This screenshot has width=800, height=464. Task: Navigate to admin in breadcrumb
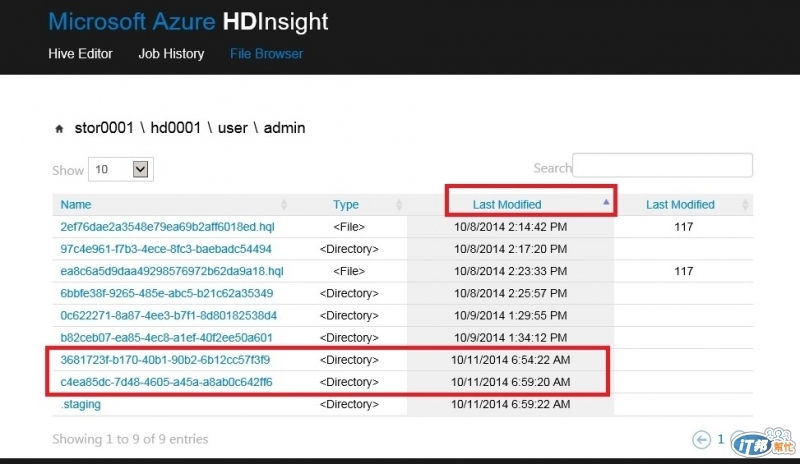coord(284,128)
